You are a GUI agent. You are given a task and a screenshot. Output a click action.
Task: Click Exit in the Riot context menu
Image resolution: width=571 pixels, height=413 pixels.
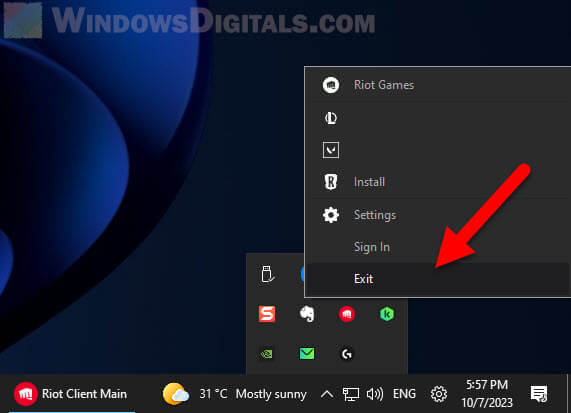click(x=438, y=279)
